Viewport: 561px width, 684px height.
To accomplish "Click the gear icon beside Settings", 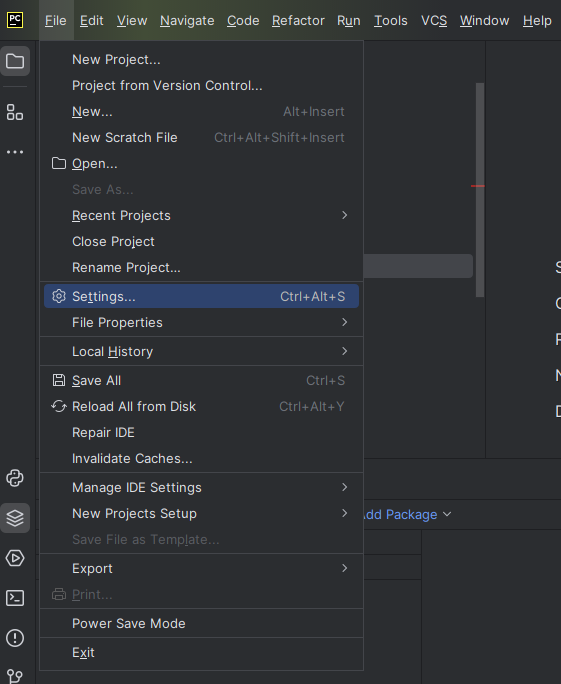I will pos(58,296).
